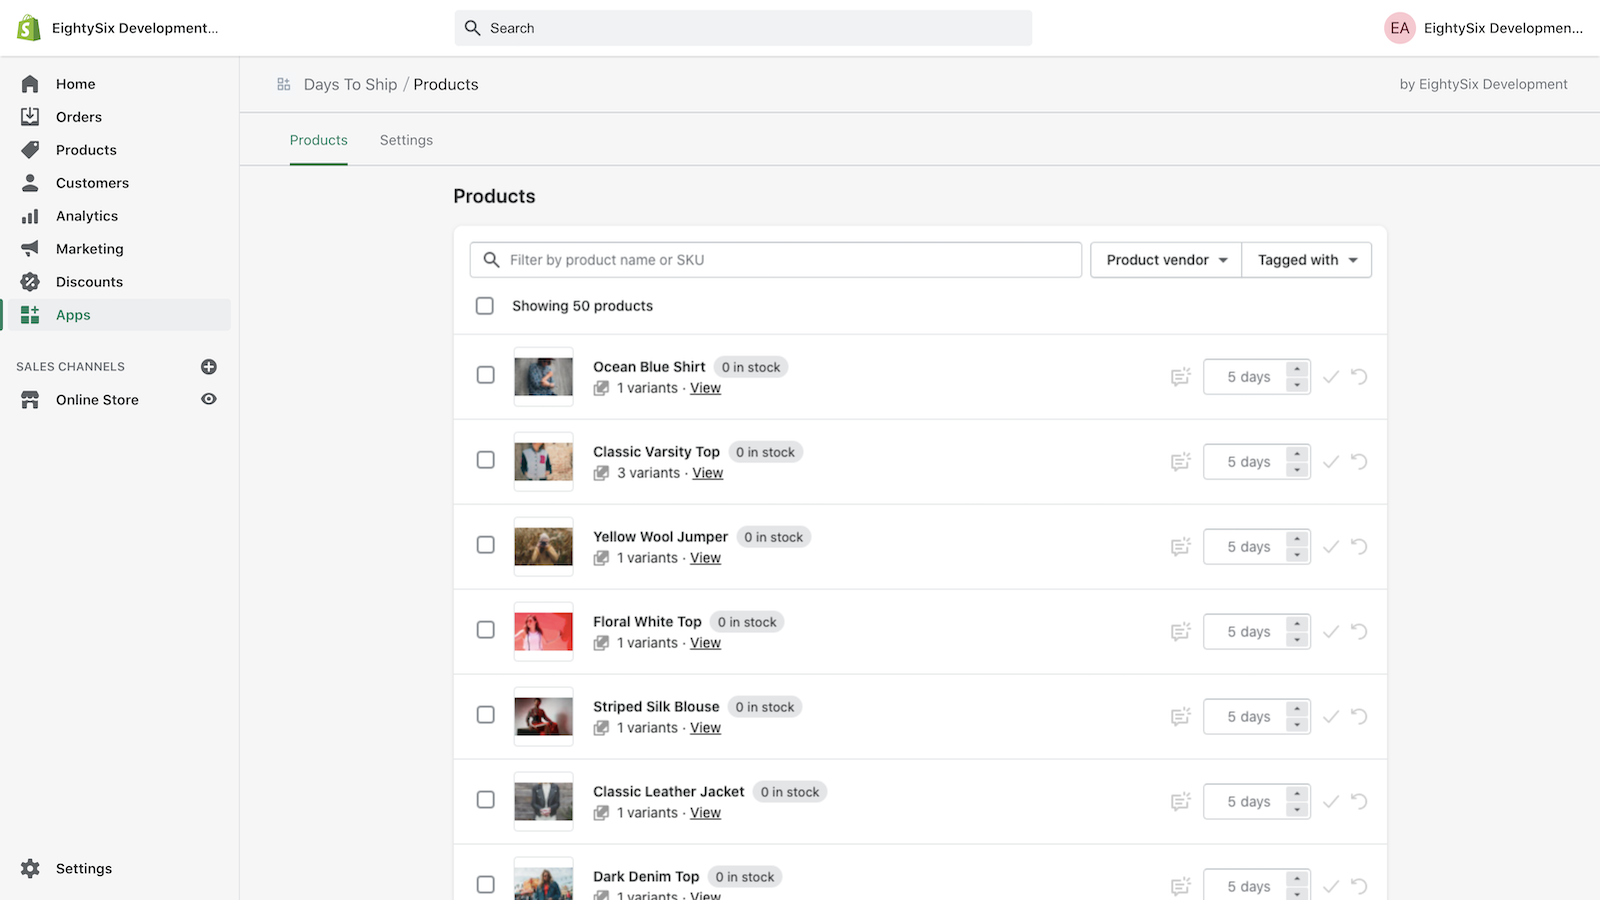Expand the Tagged with filter

[1307, 260]
